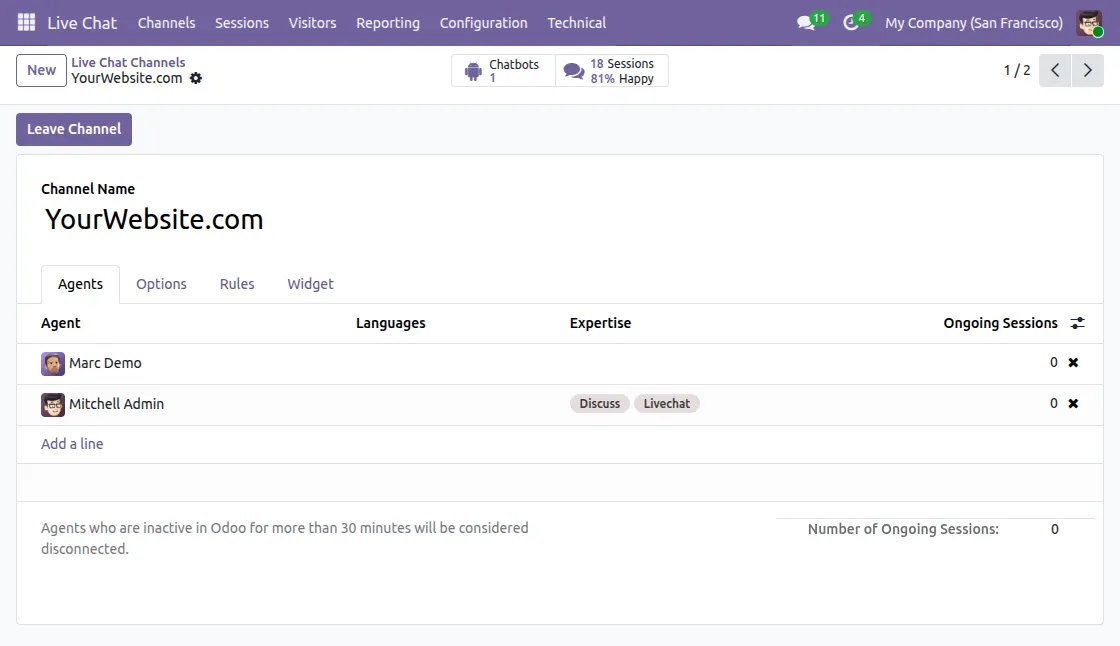1120x646 pixels.
Task: Click the New button
Action: (x=41, y=70)
